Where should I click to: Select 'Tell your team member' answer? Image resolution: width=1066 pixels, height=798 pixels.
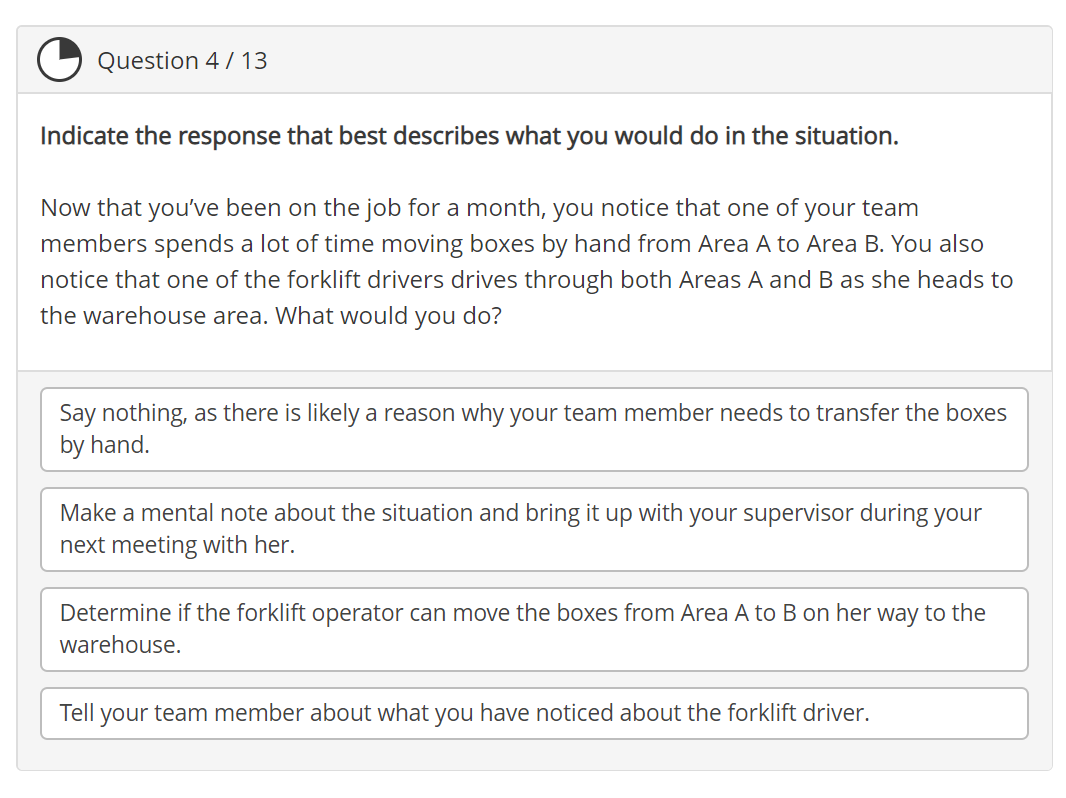coord(533,713)
